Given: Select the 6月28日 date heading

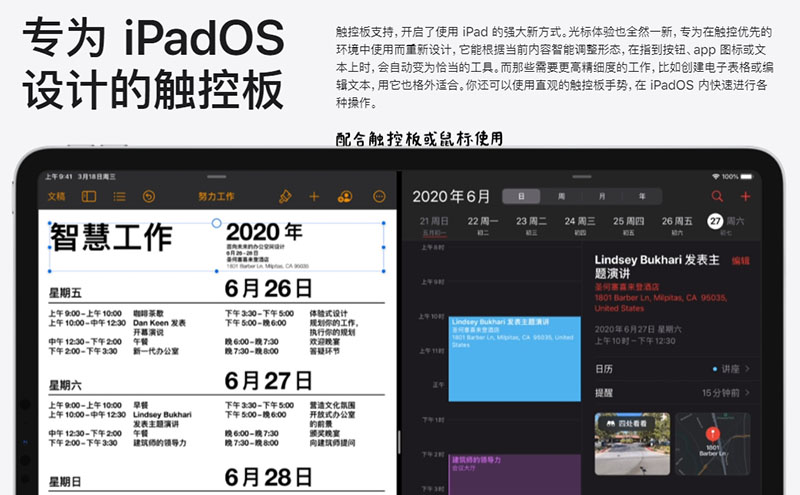Looking at the screenshot, I should coord(268,477).
